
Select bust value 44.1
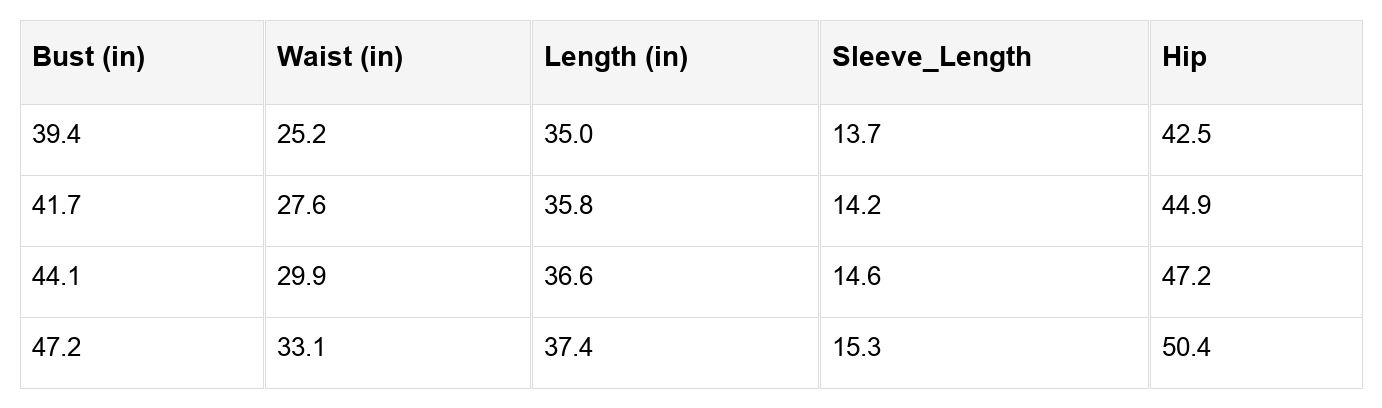click(x=56, y=277)
